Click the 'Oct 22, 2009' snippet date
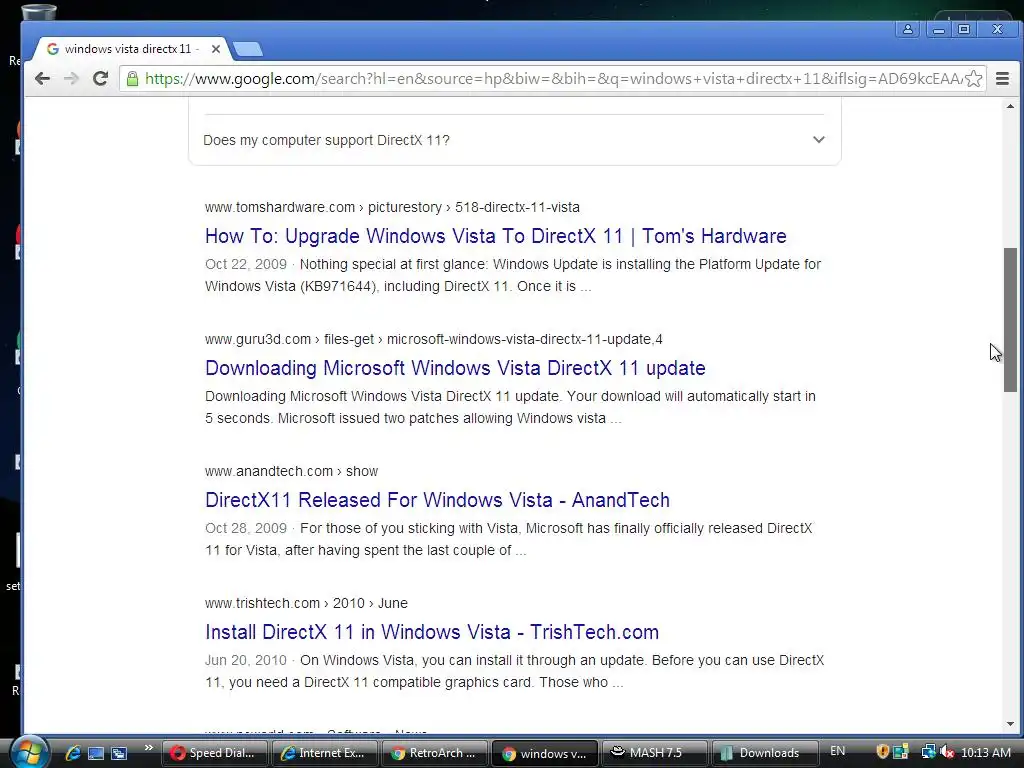 (x=246, y=264)
